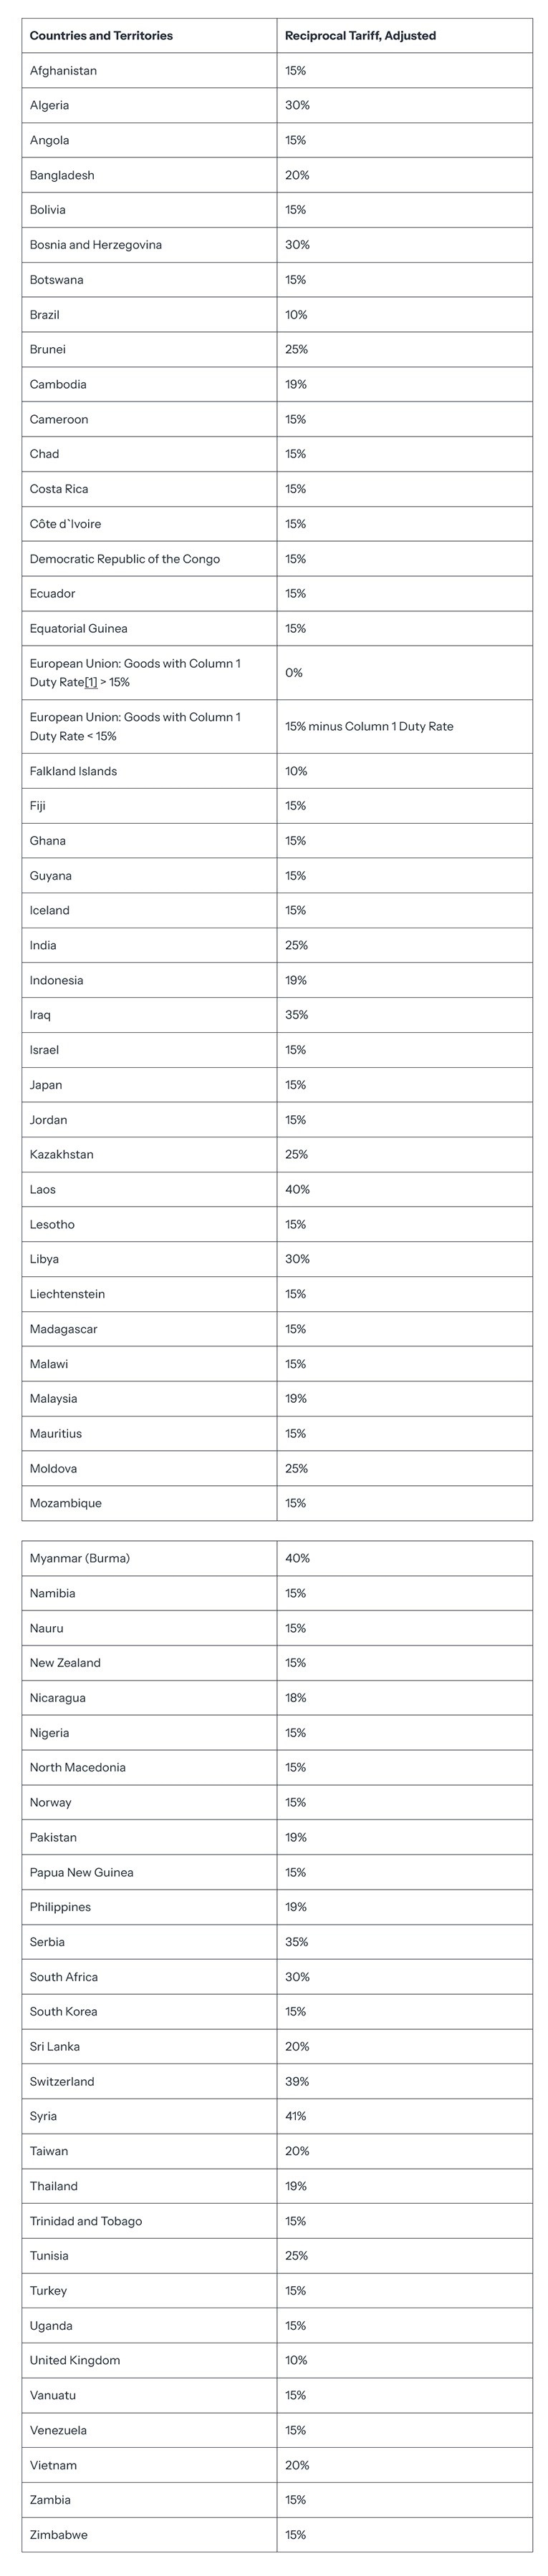Click Iraq's 35% tariff value

(296, 1015)
